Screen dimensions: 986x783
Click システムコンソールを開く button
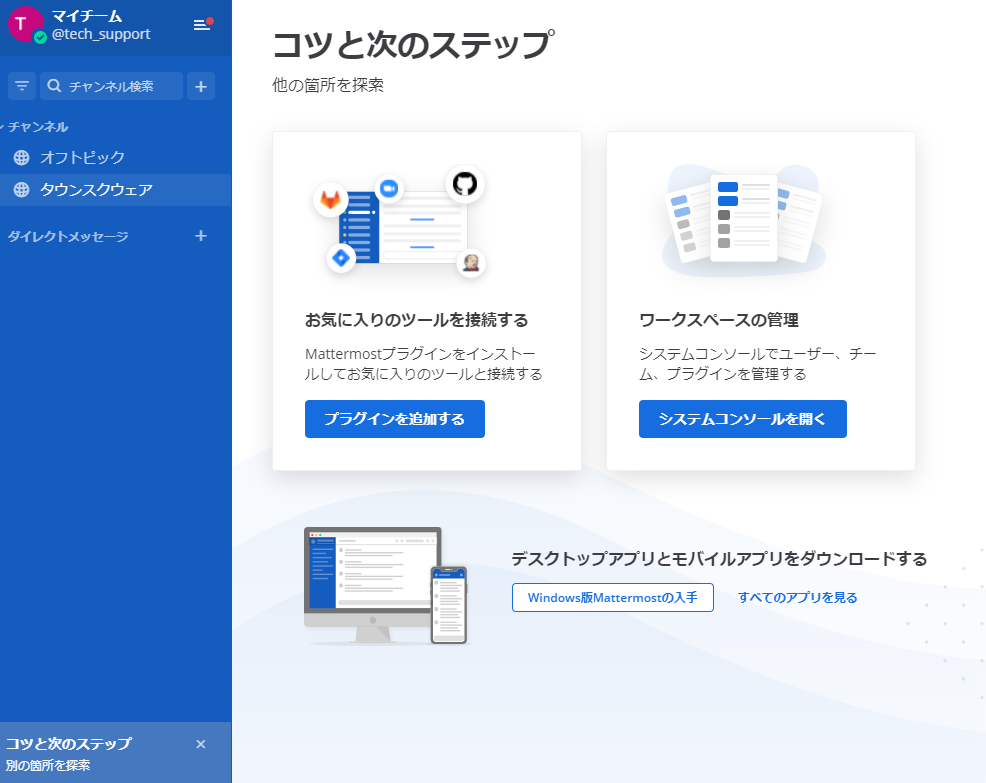[x=743, y=419]
